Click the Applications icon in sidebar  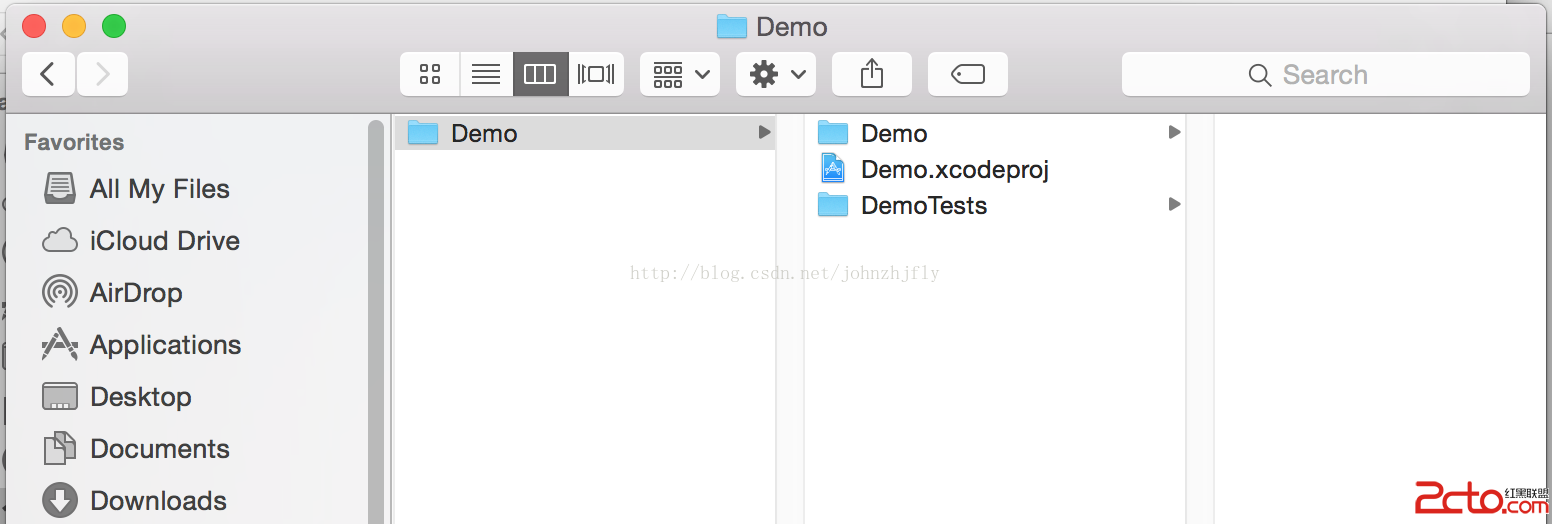60,345
